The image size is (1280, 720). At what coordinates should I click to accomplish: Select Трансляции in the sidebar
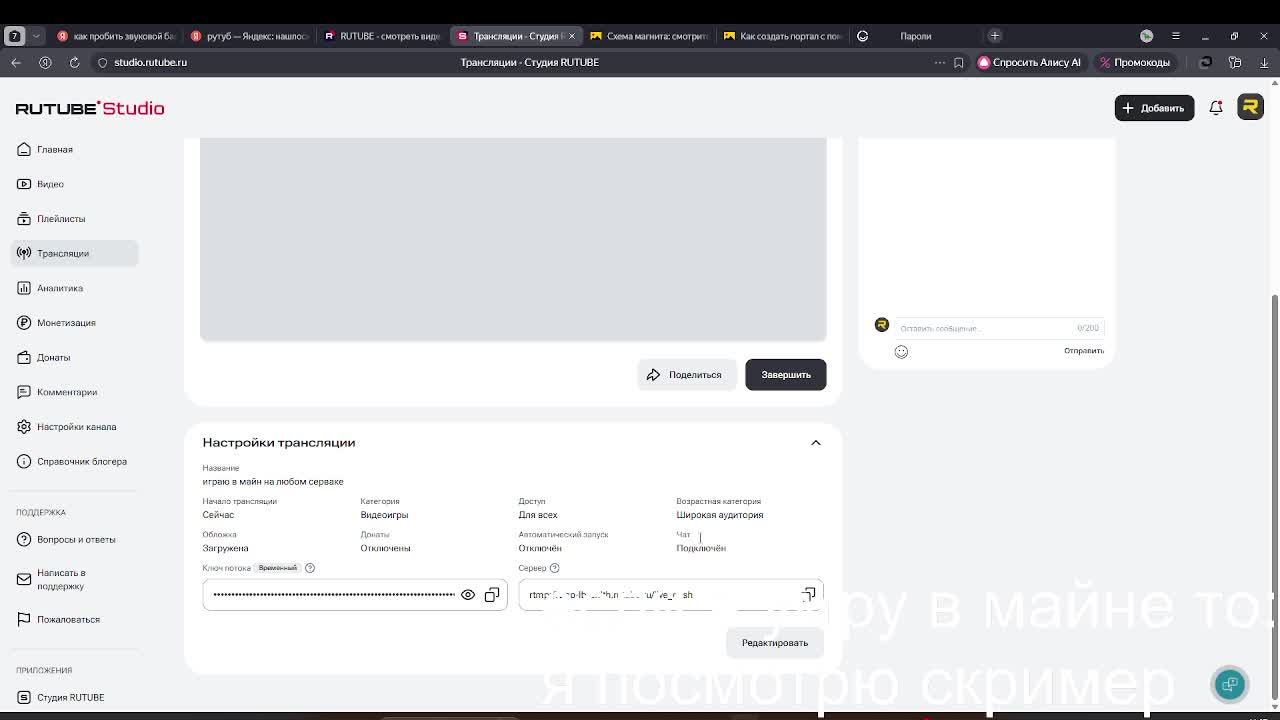pos(75,253)
